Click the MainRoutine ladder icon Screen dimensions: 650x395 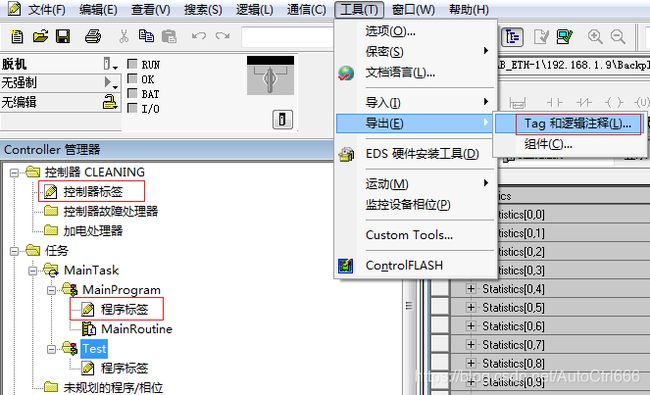(89, 329)
